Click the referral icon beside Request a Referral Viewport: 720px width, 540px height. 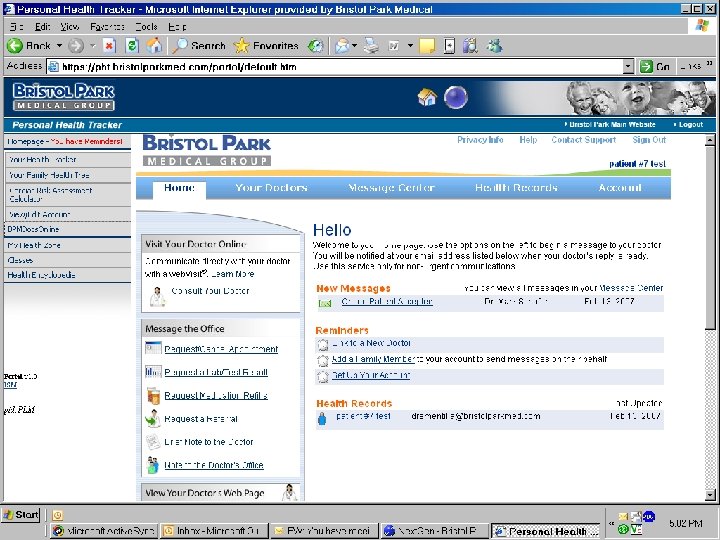(x=152, y=418)
